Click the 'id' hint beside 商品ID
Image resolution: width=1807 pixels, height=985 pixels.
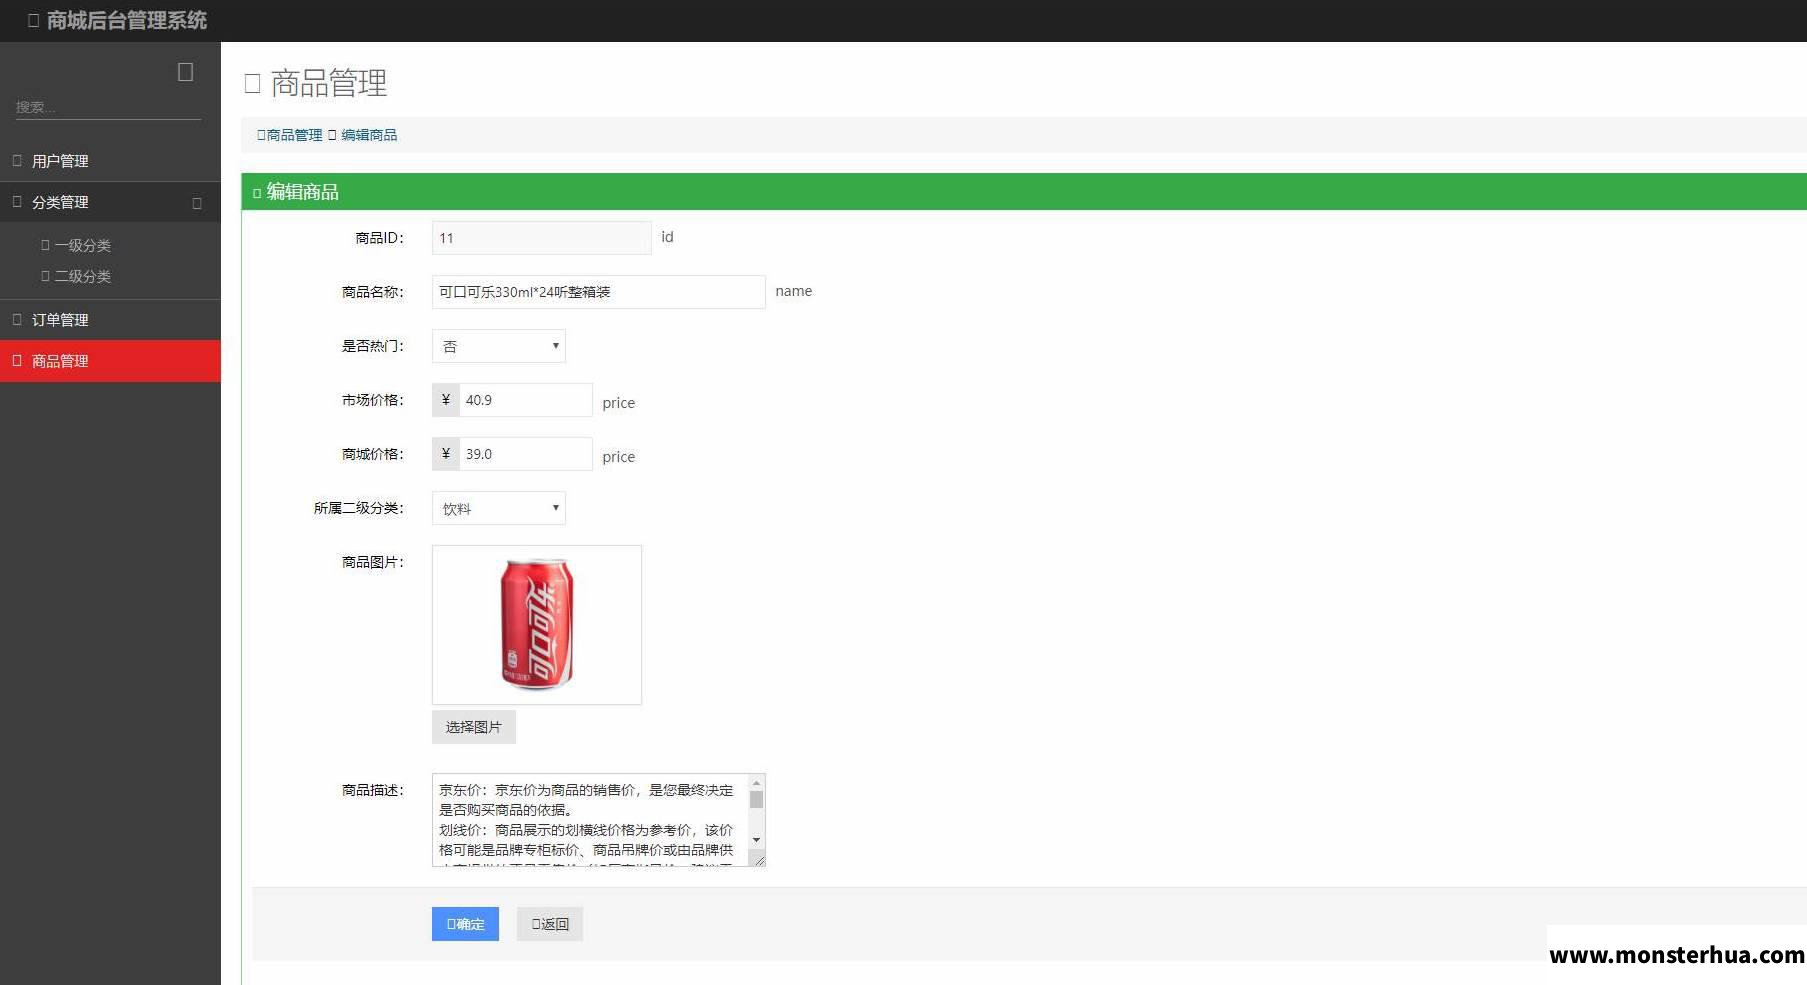(667, 237)
